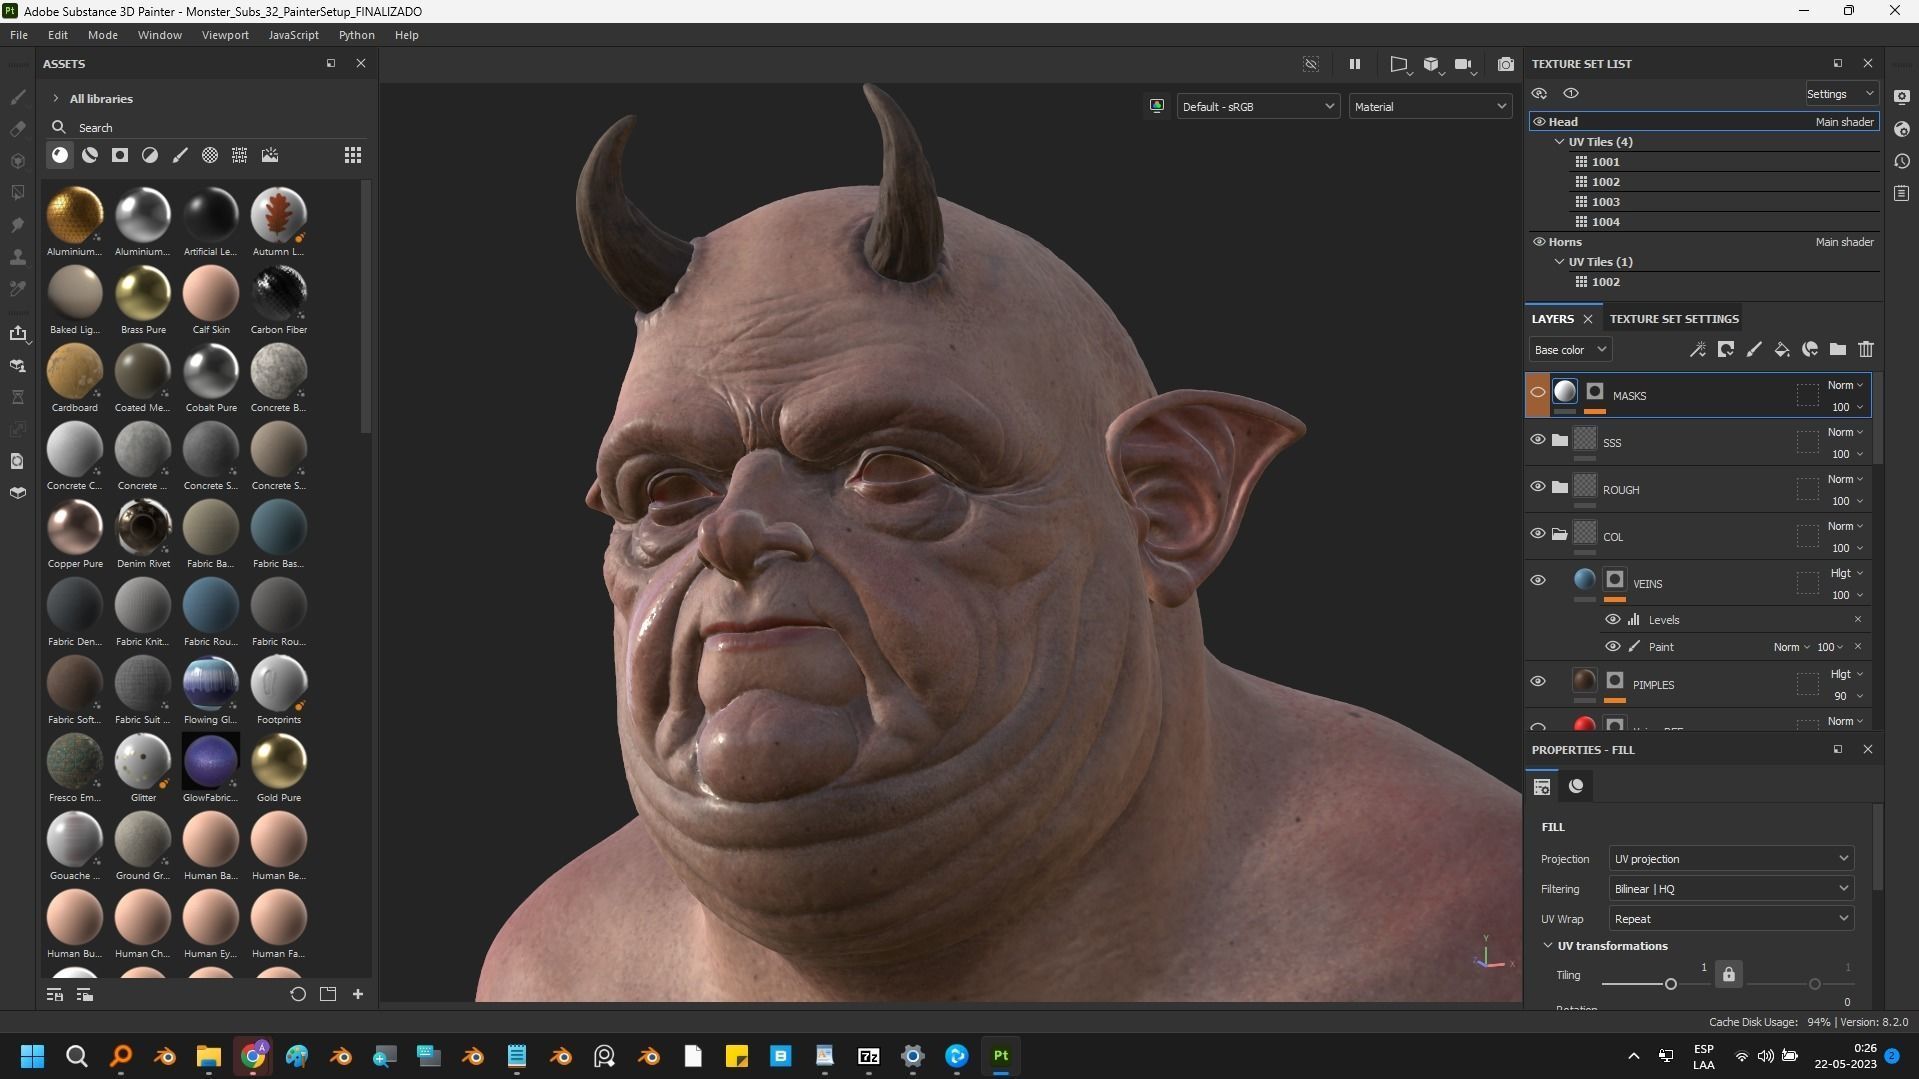Collapse the UV Tiles (4) group under Head
This screenshot has height=1079, width=1919.
coord(1559,142)
